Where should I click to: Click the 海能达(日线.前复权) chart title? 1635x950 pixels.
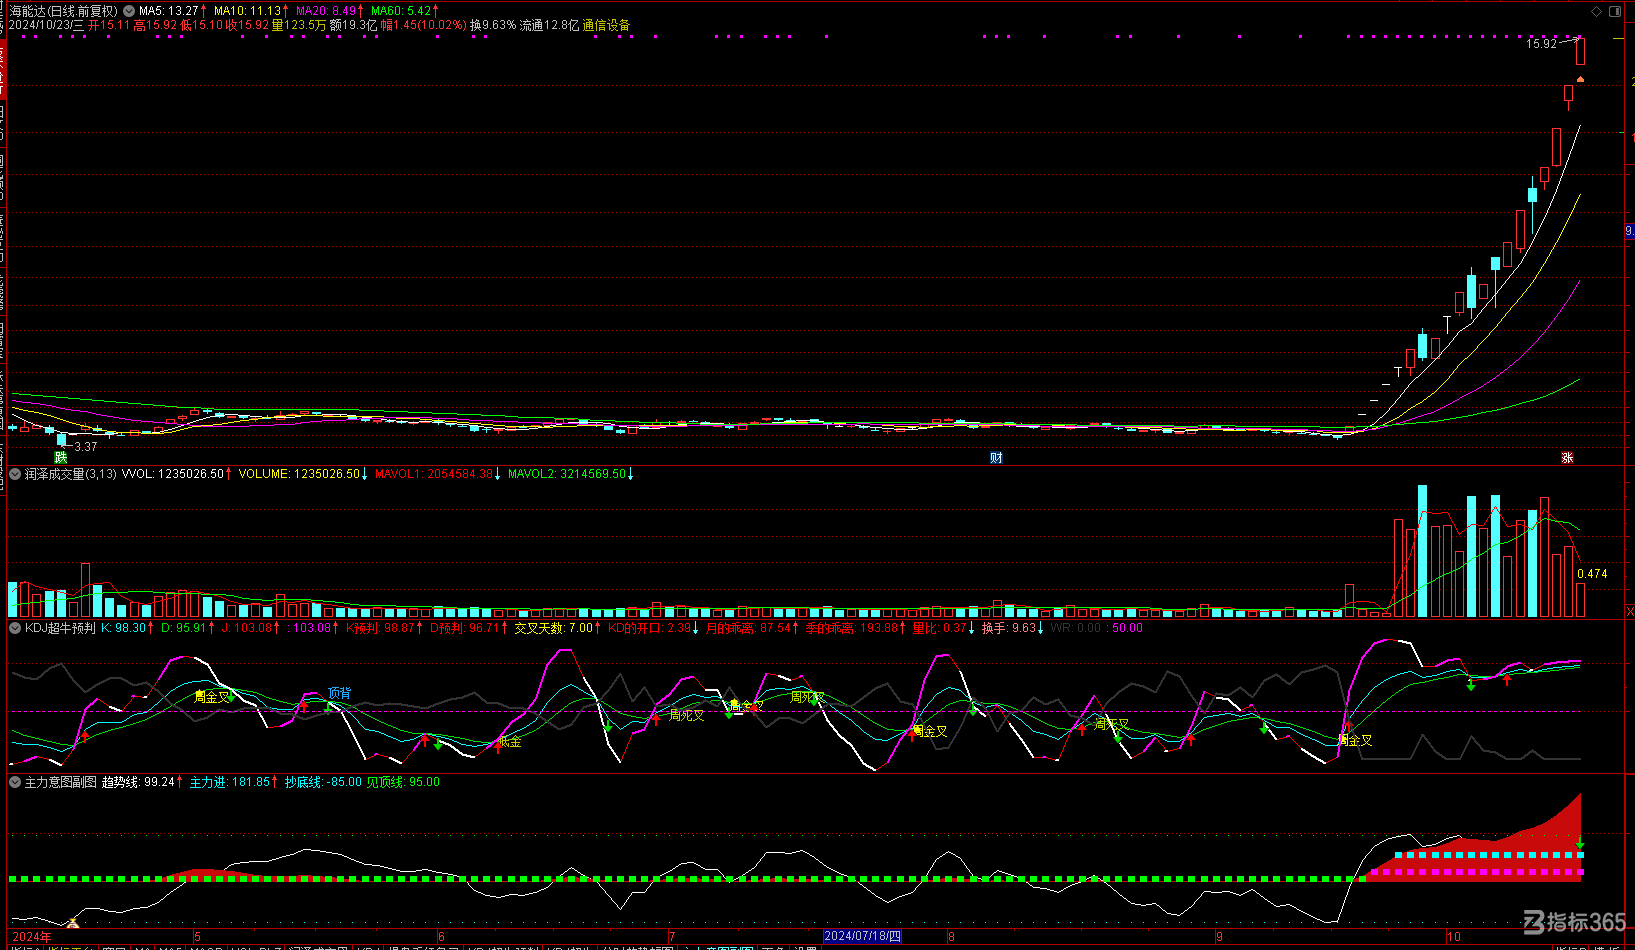[x=64, y=11]
